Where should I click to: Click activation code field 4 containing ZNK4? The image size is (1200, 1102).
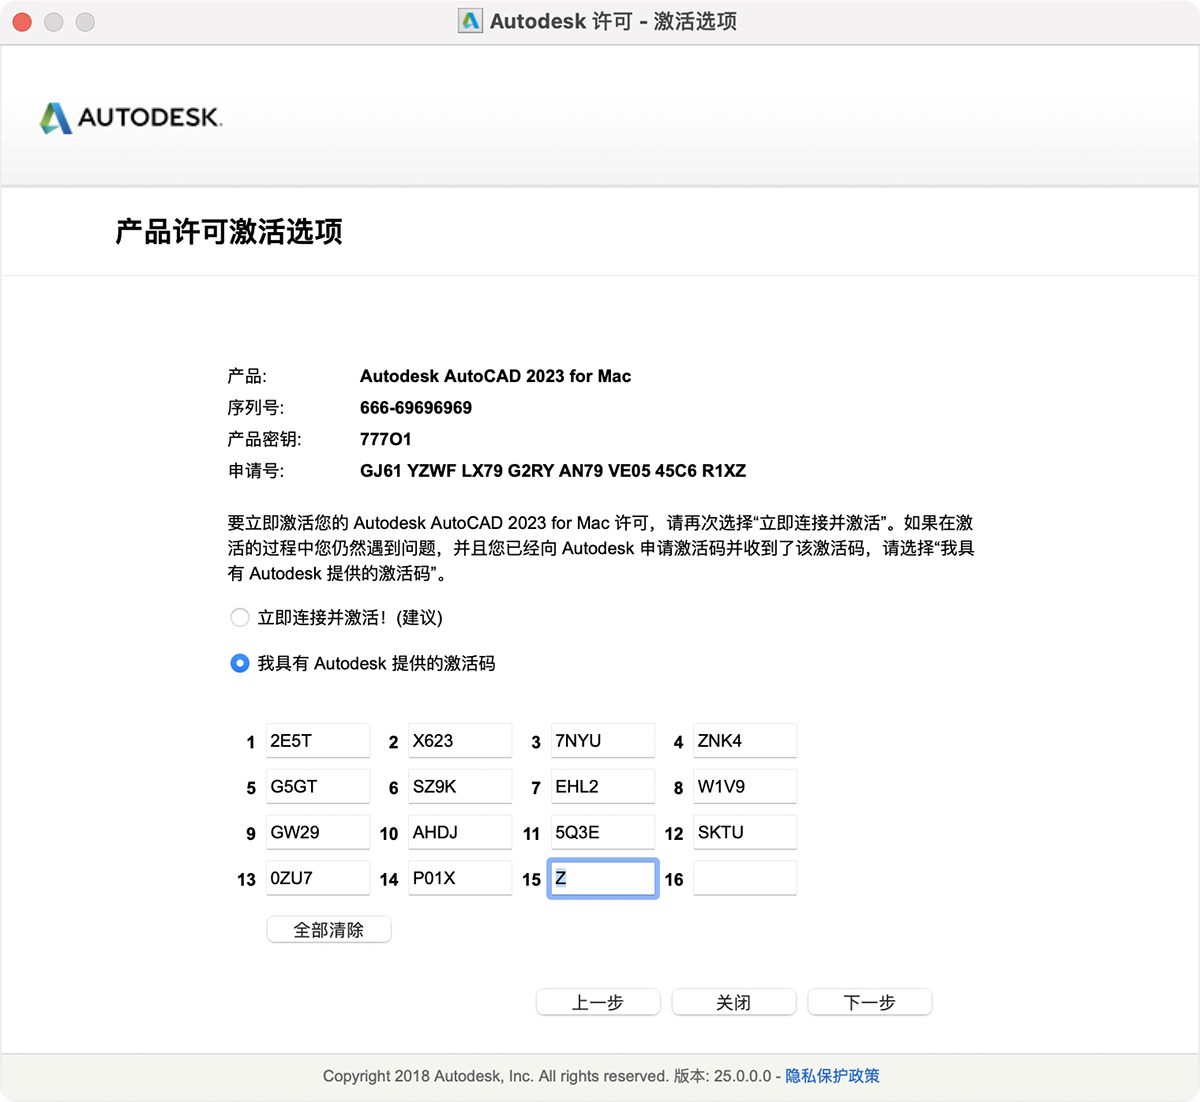tap(745, 741)
